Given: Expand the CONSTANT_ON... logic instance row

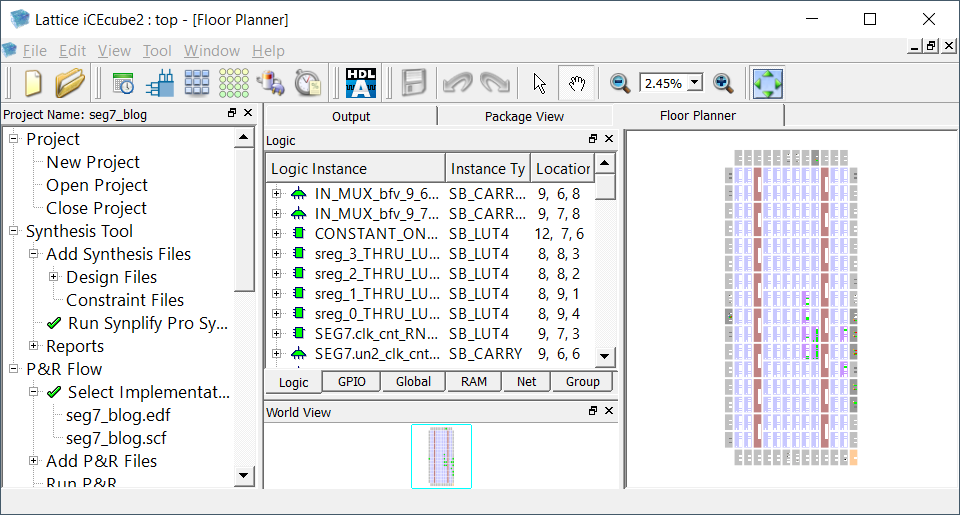Looking at the screenshot, I should tap(277, 233).
